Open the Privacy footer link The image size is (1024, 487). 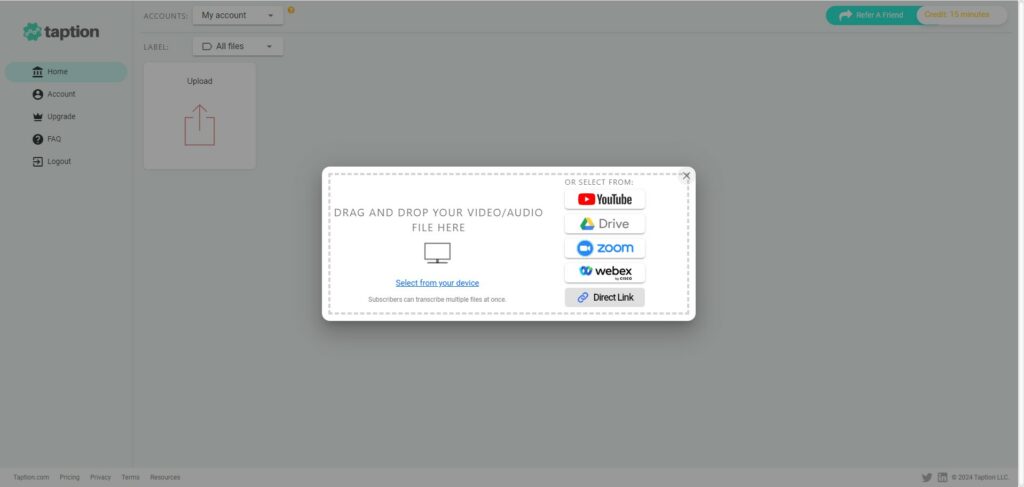[x=101, y=477]
